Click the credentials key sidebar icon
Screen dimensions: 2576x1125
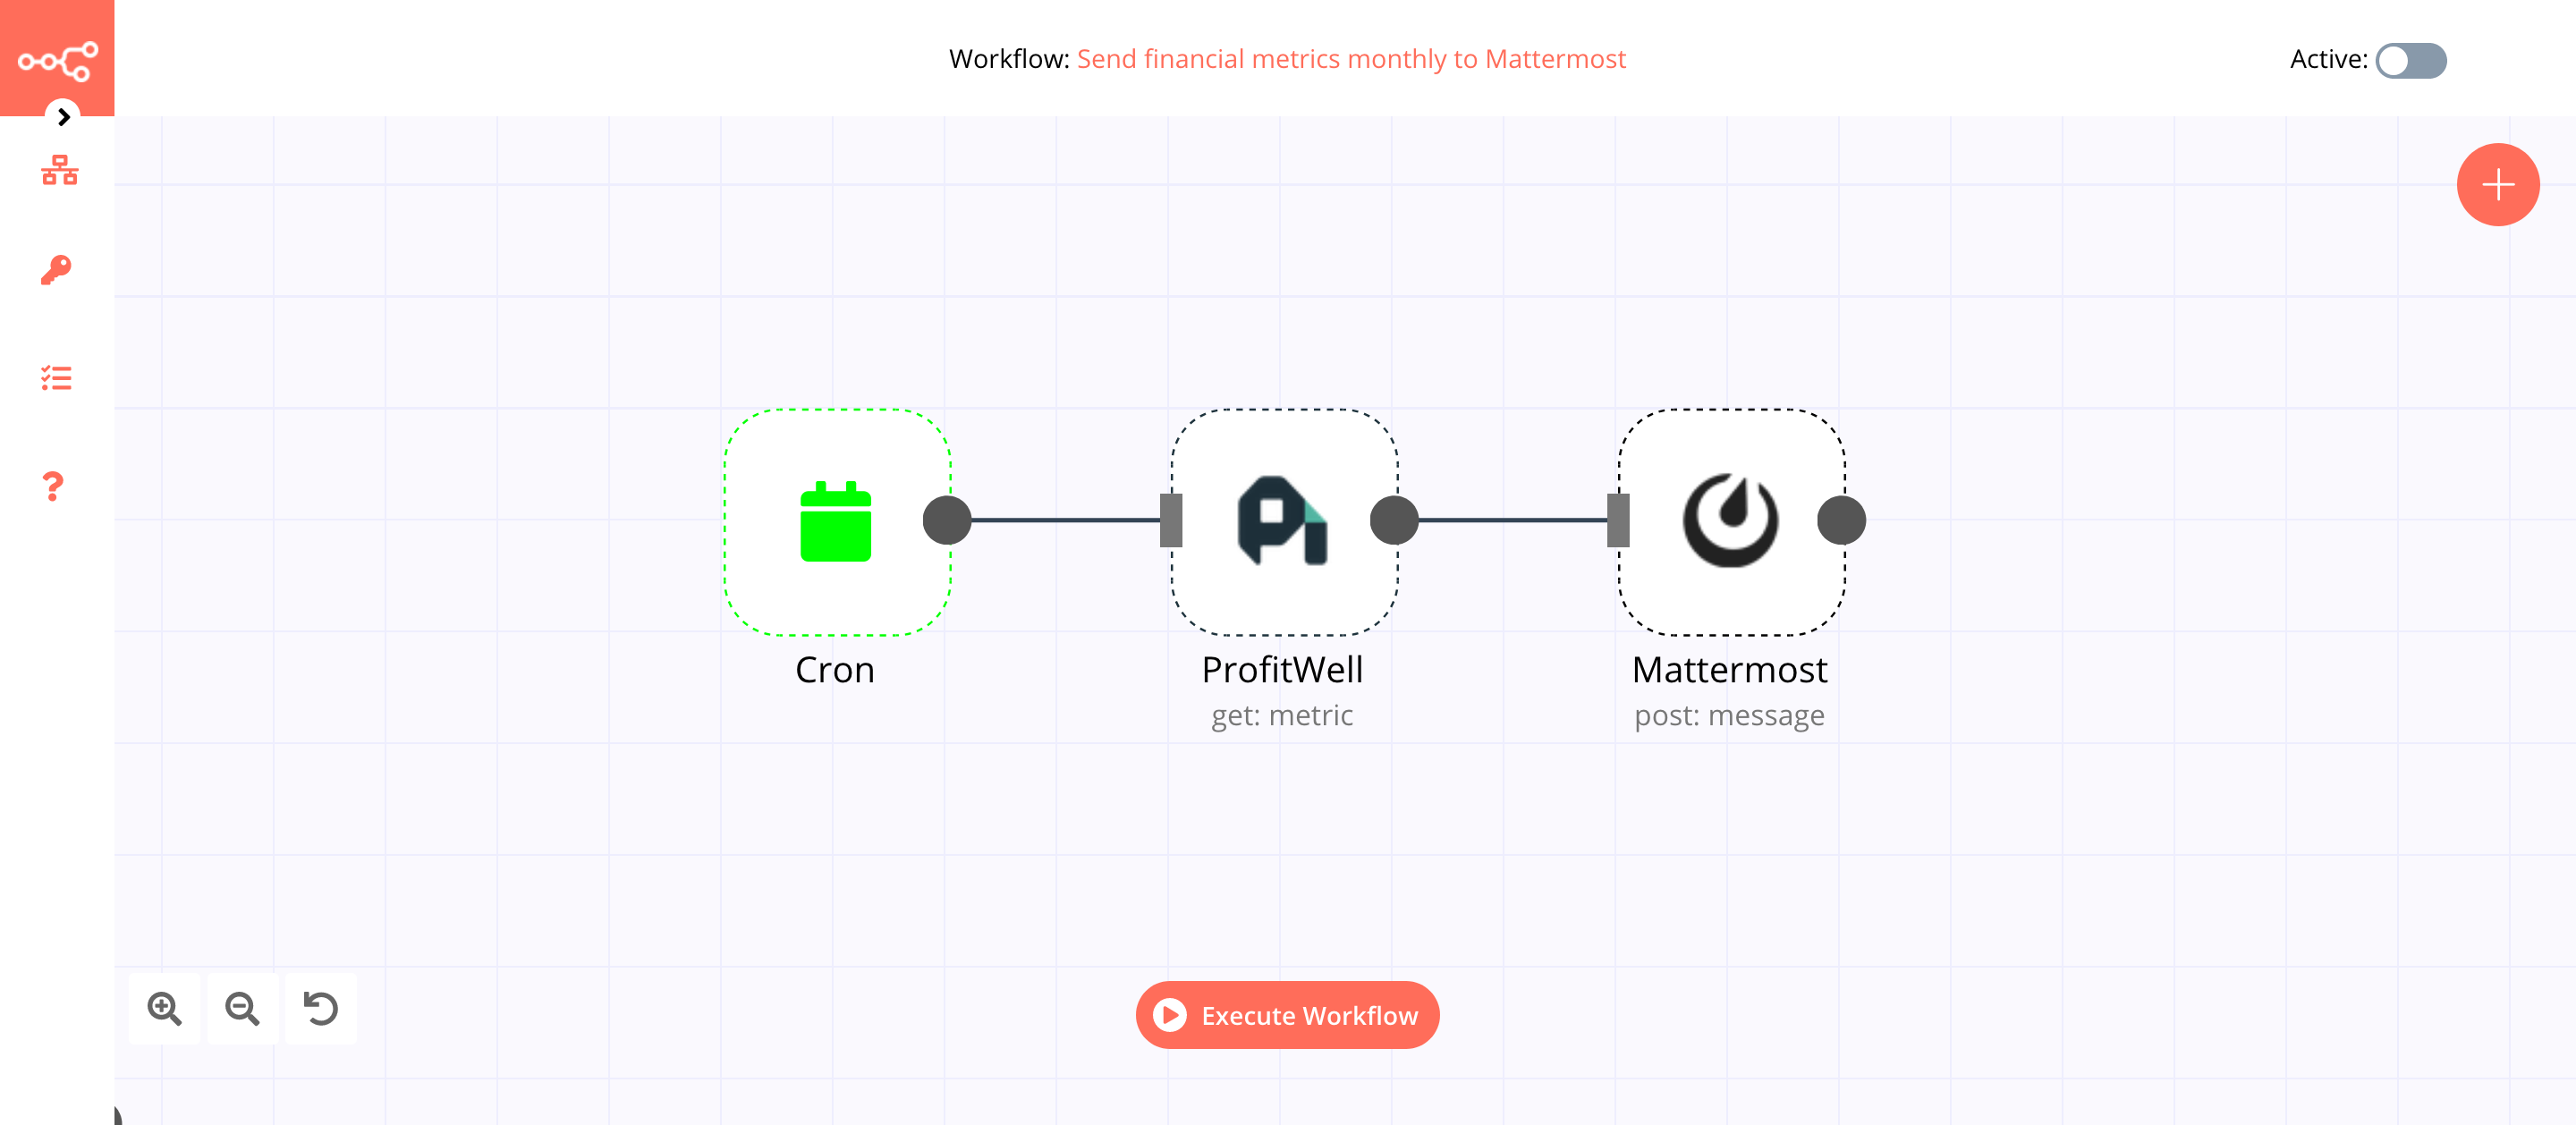pyautogui.click(x=55, y=267)
